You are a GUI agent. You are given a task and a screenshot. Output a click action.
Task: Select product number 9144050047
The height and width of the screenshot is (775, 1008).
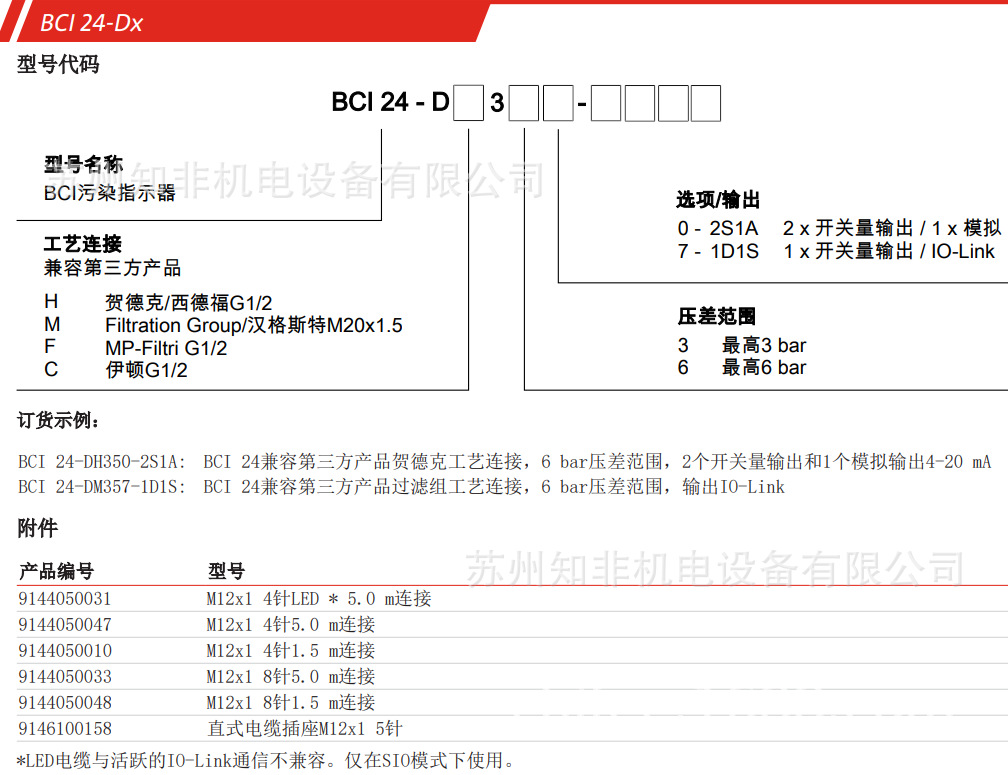65,625
